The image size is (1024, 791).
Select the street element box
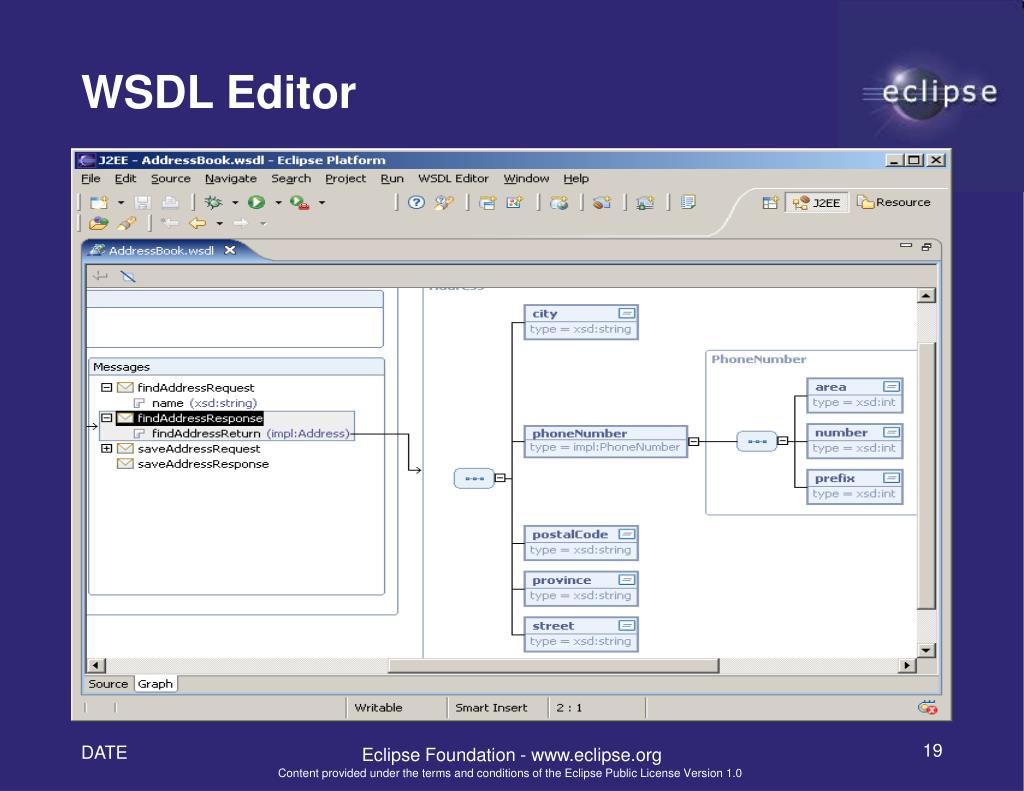click(x=581, y=634)
